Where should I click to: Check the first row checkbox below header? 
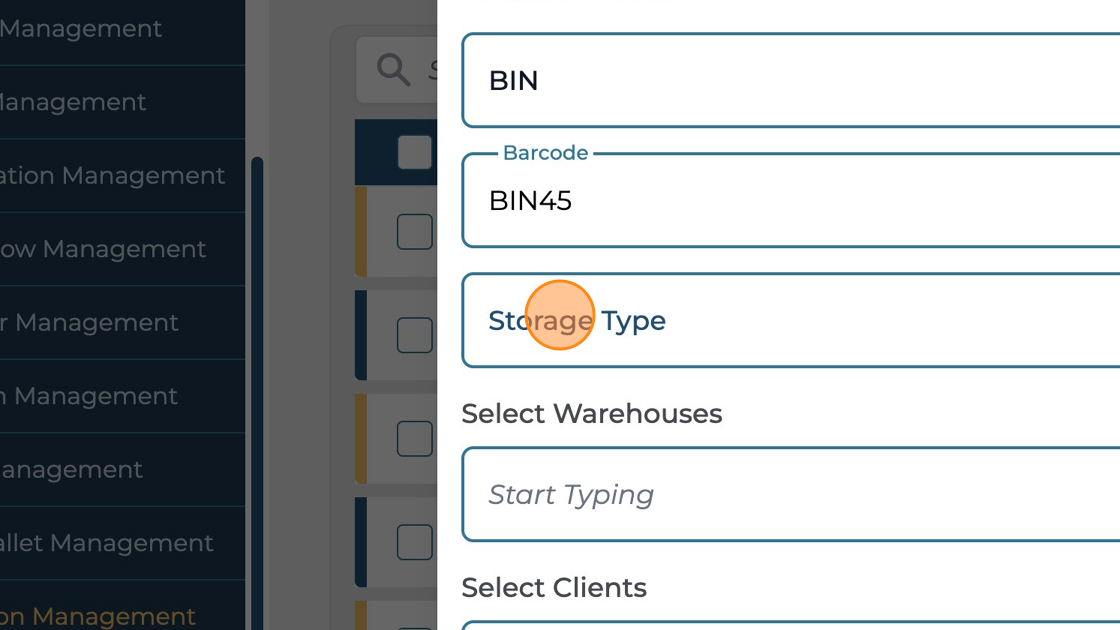[414, 232]
